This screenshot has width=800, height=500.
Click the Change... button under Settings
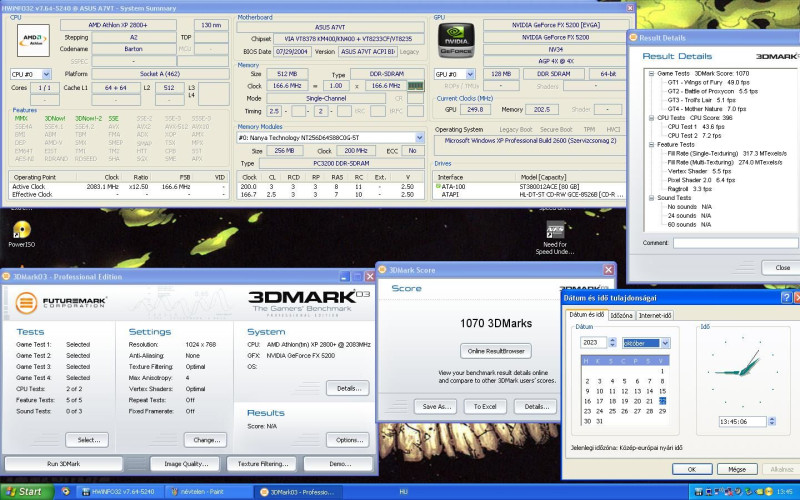206,440
